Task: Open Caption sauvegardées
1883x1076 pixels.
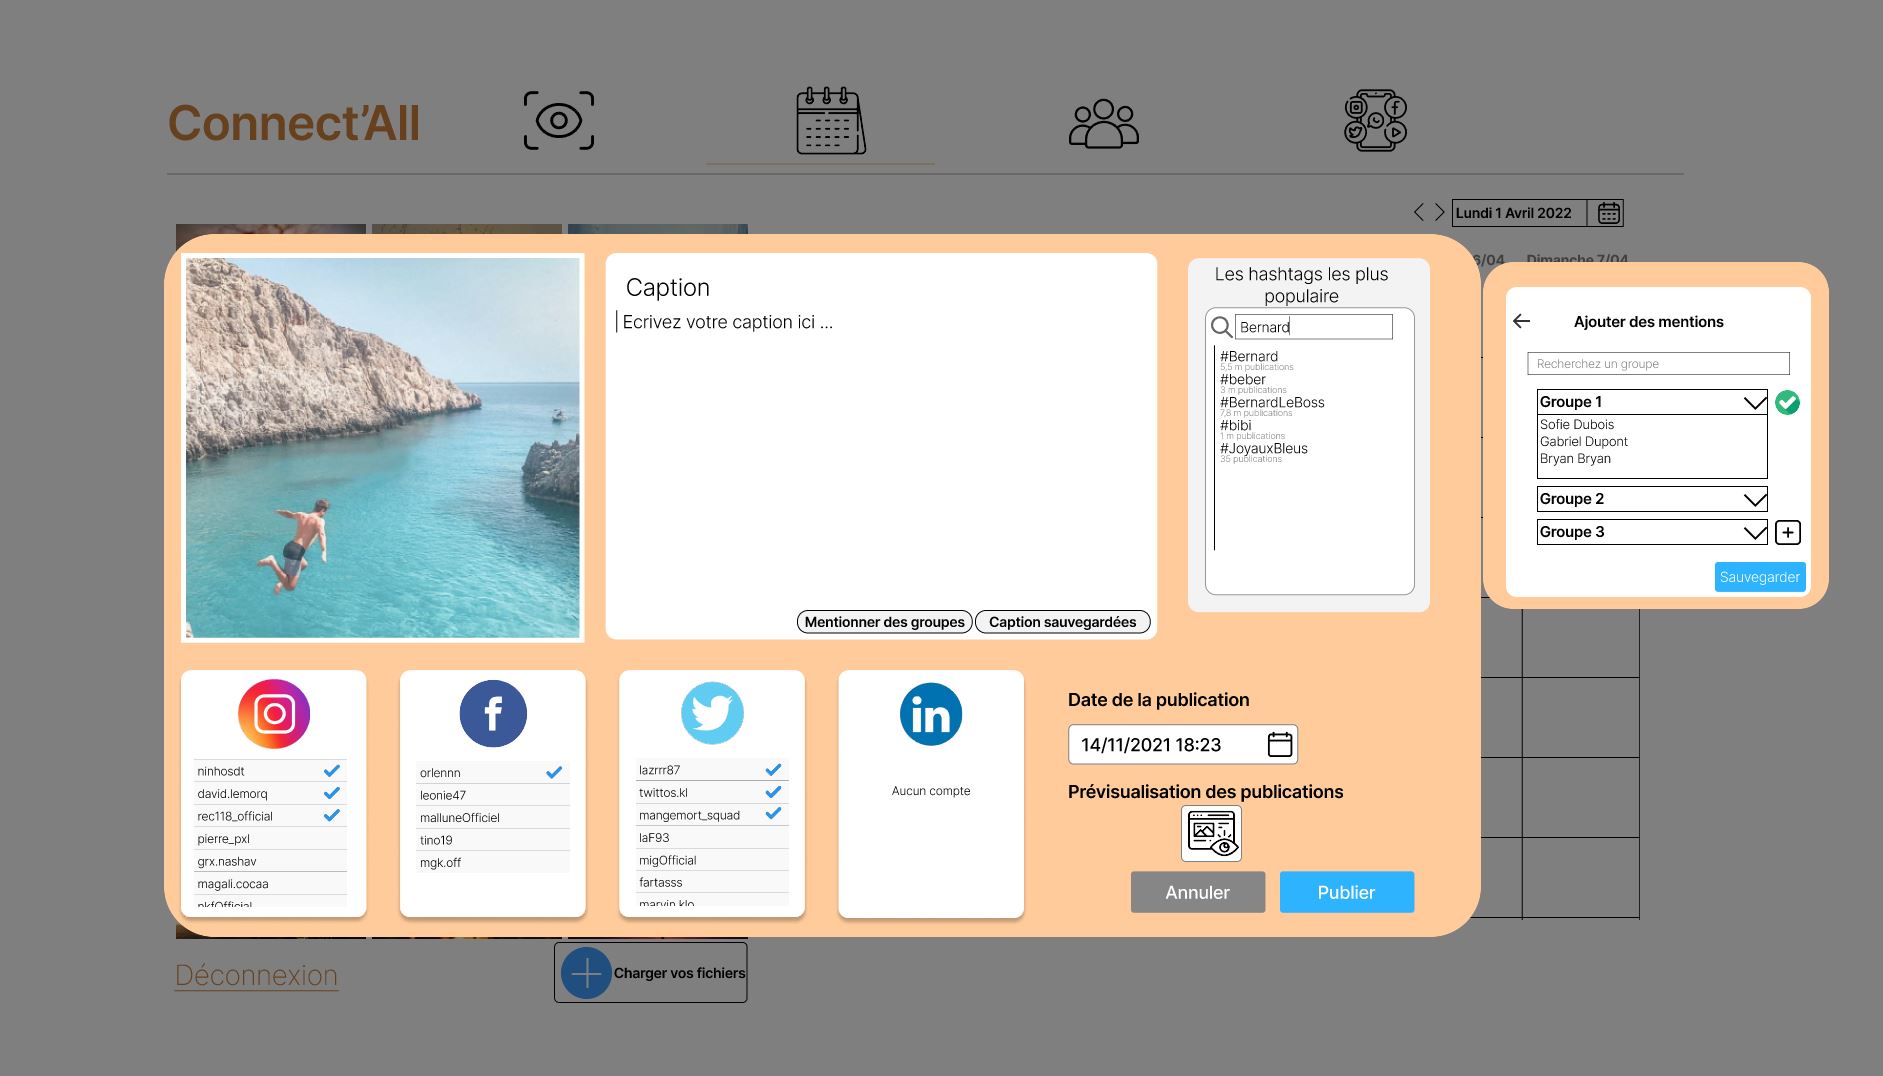Action: point(1062,622)
